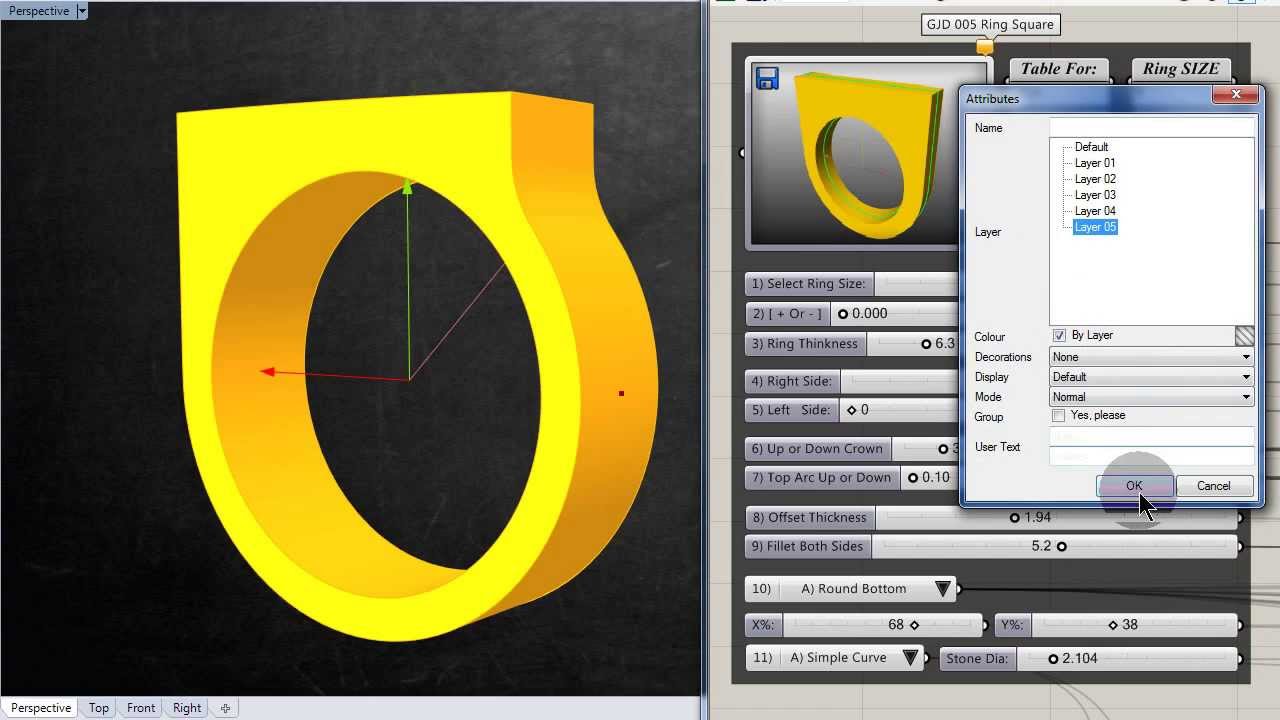Add a new viewport tab with plus icon
This screenshot has width=1280, height=720.
pos(225,708)
